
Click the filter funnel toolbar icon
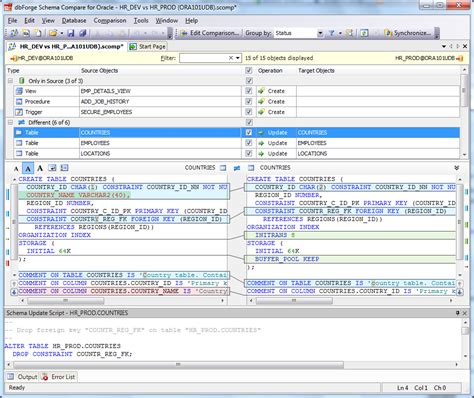(x=331, y=33)
